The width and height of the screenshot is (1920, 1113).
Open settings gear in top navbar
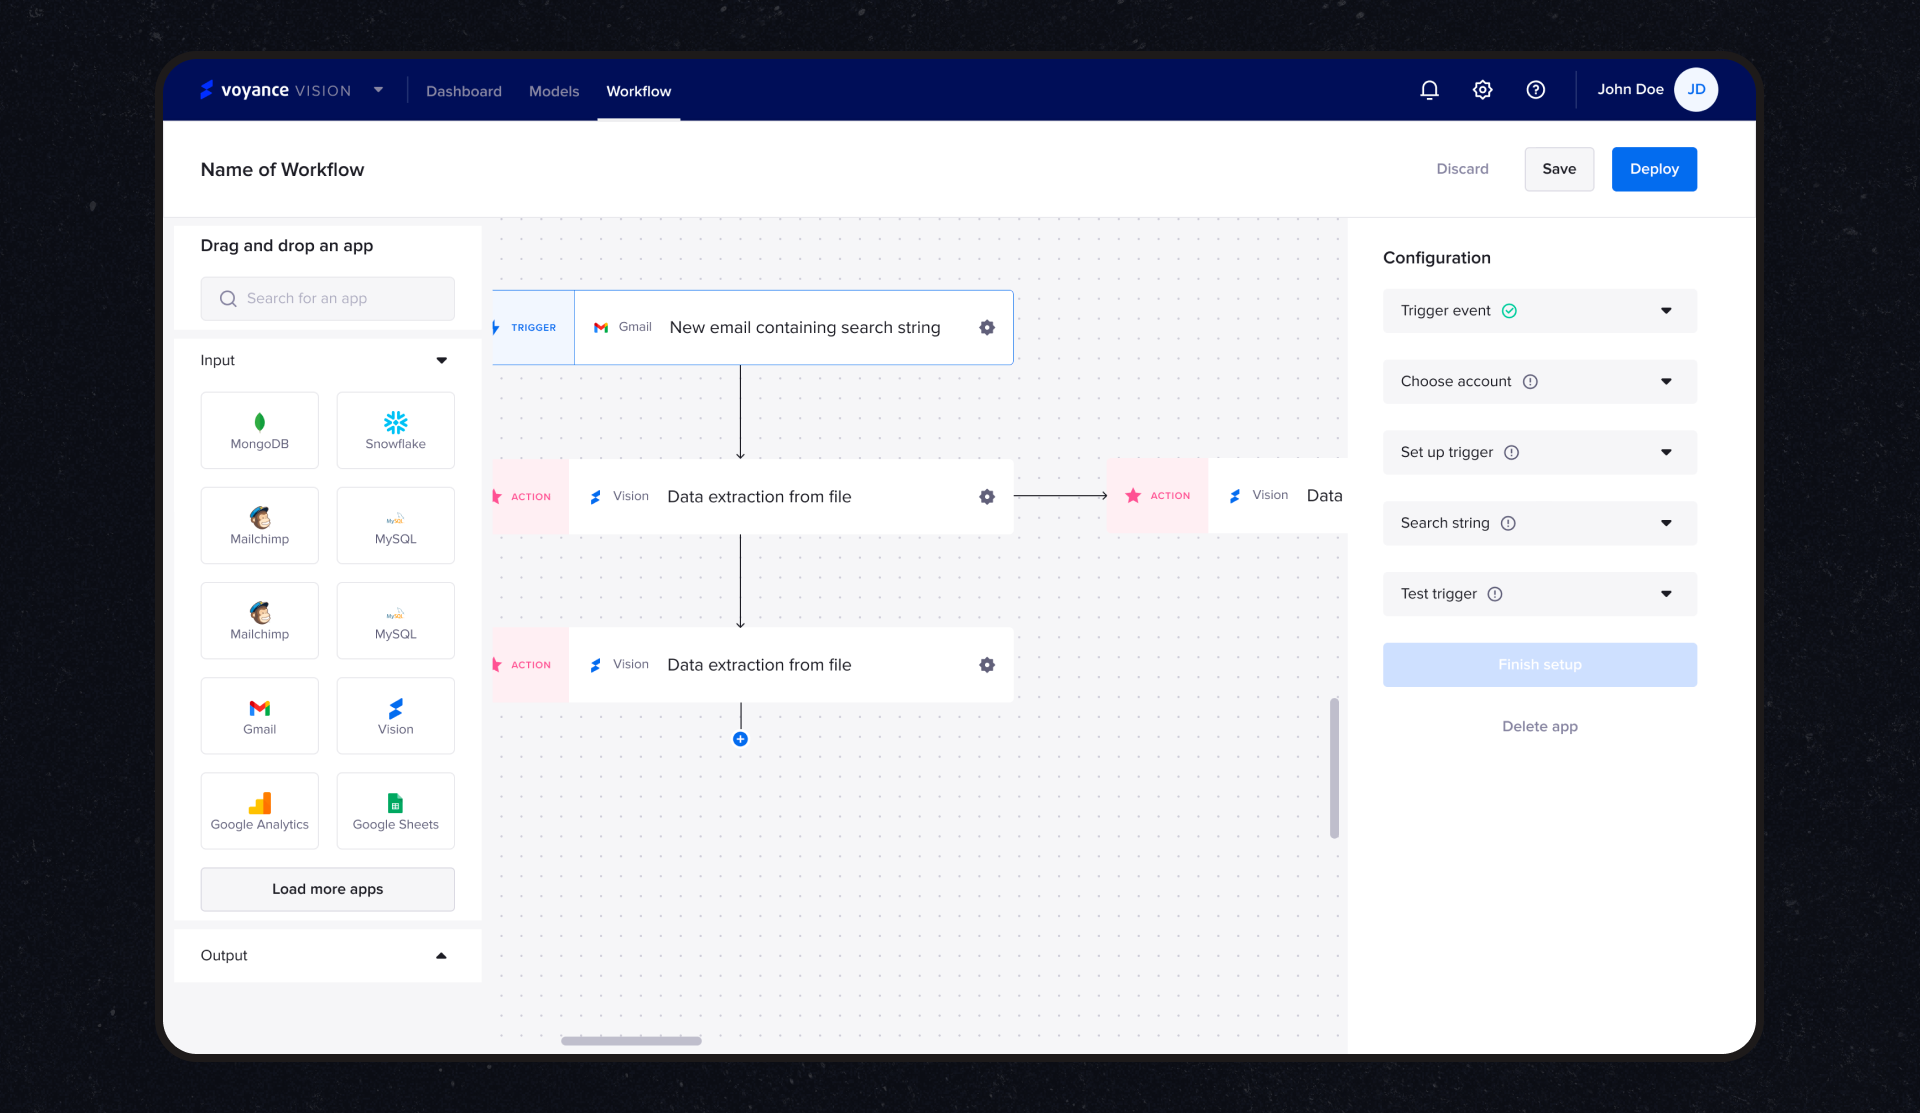pos(1482,90)
